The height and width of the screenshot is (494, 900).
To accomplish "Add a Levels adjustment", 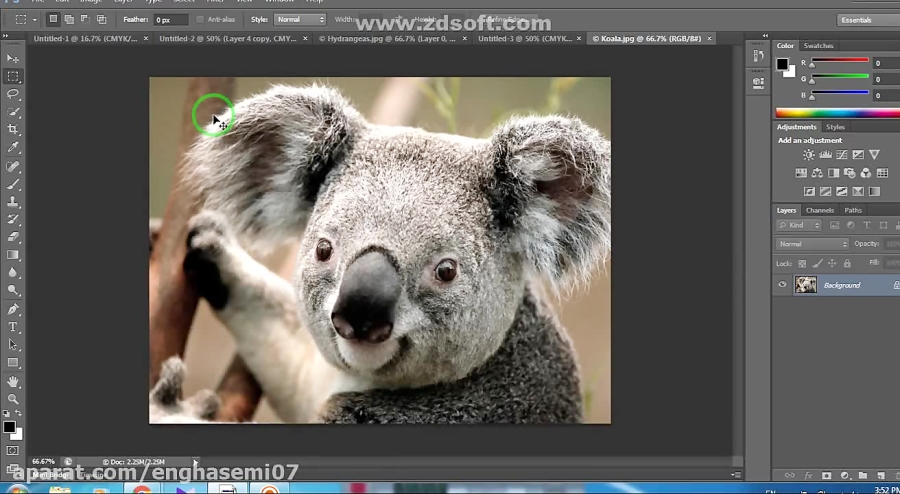I will point(825,154).
